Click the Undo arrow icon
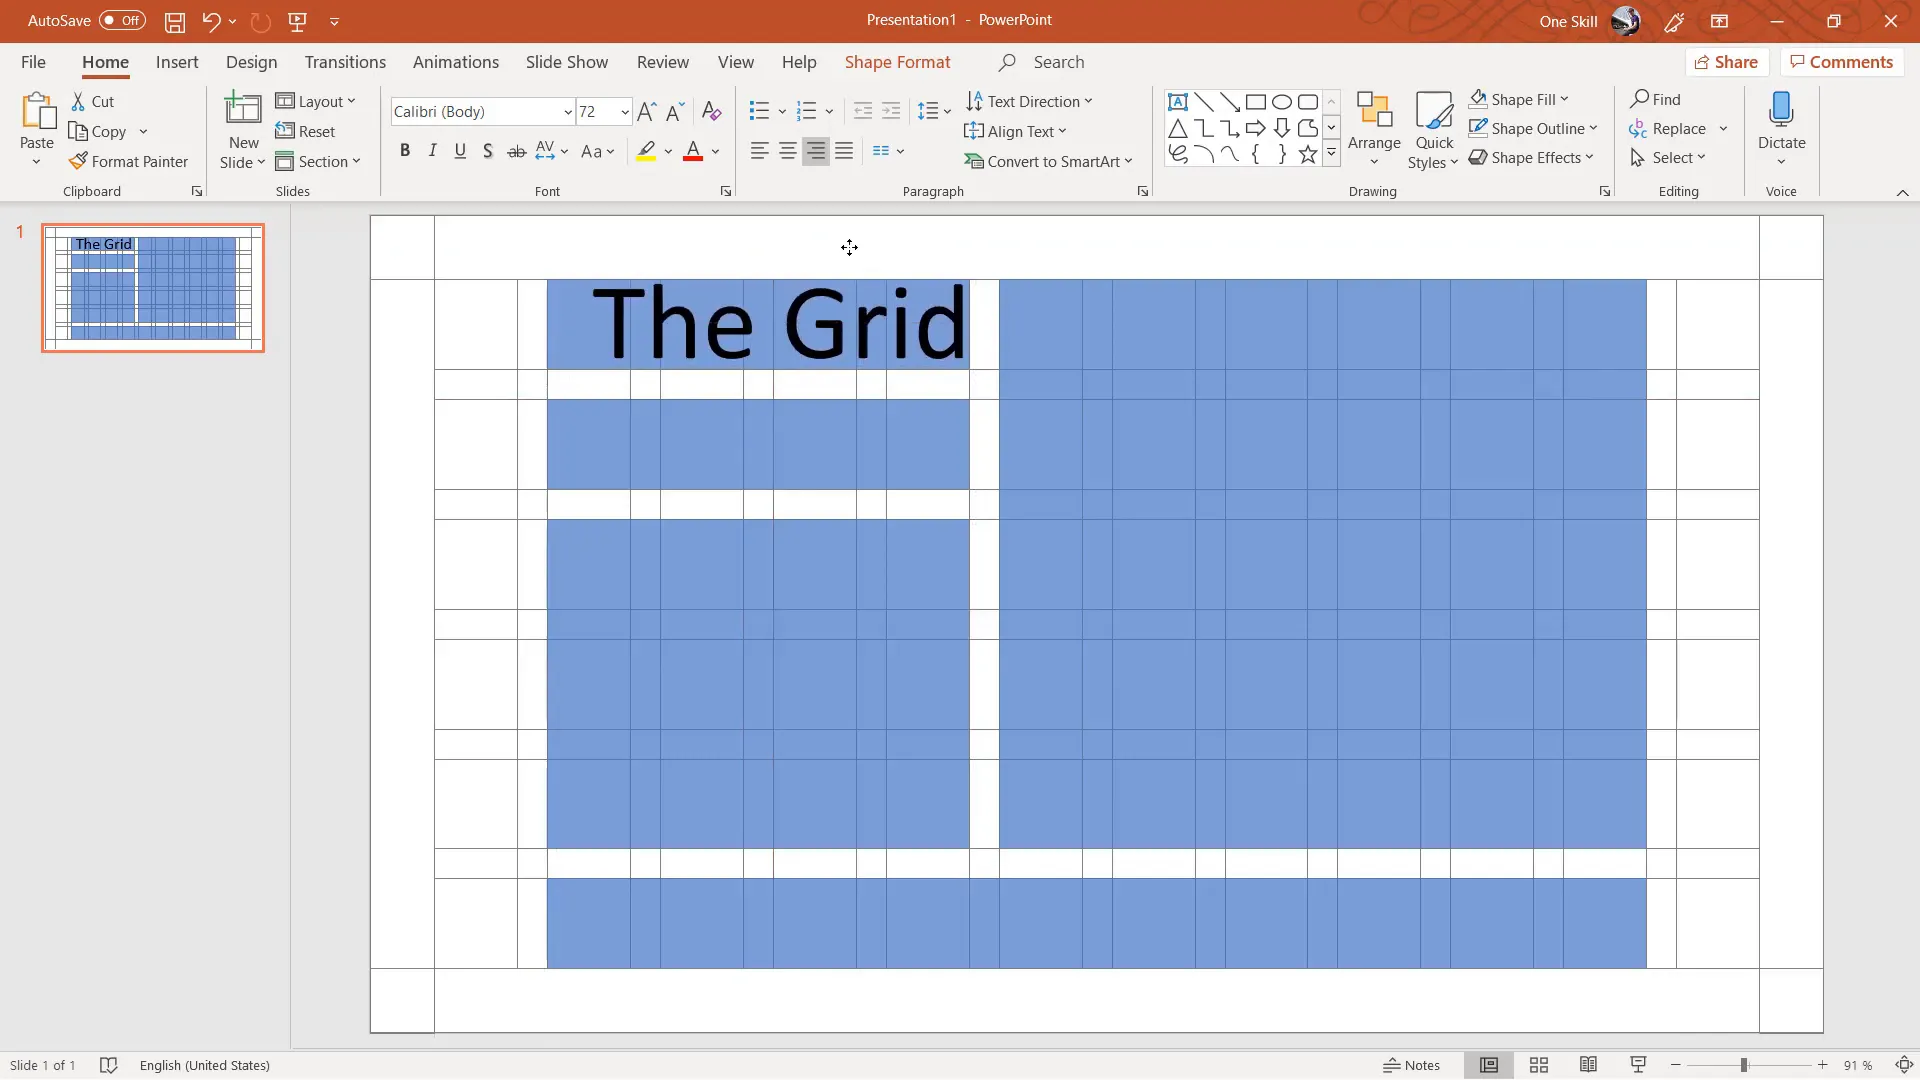Screen dimensions: 1920x1080 tap(211, 21)
